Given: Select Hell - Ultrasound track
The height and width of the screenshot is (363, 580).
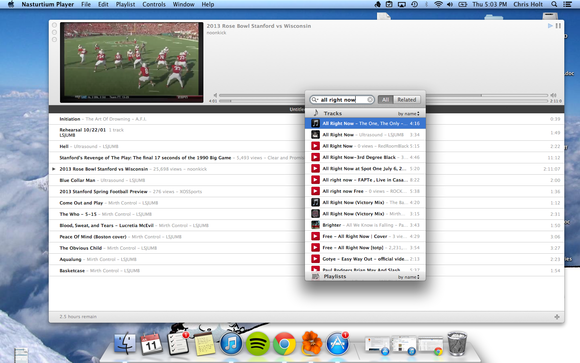Looking at the screenshot, I should [x=307, y=146].
